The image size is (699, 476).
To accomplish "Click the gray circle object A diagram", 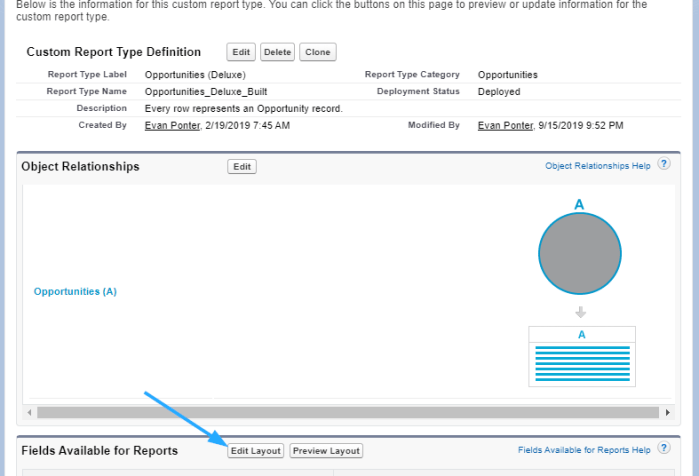I will tap(579, 254).
